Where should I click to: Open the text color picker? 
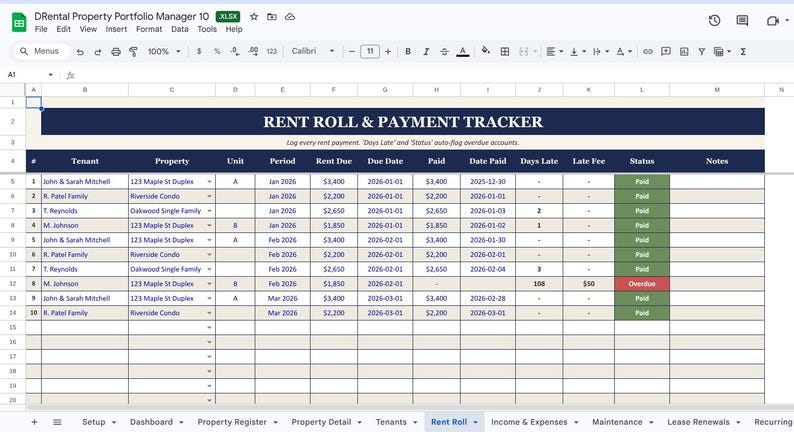pos(462,52)
